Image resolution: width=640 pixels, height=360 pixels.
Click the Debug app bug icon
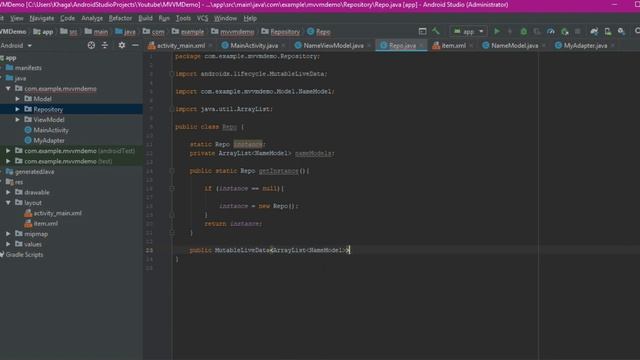[x=524, y=31]
